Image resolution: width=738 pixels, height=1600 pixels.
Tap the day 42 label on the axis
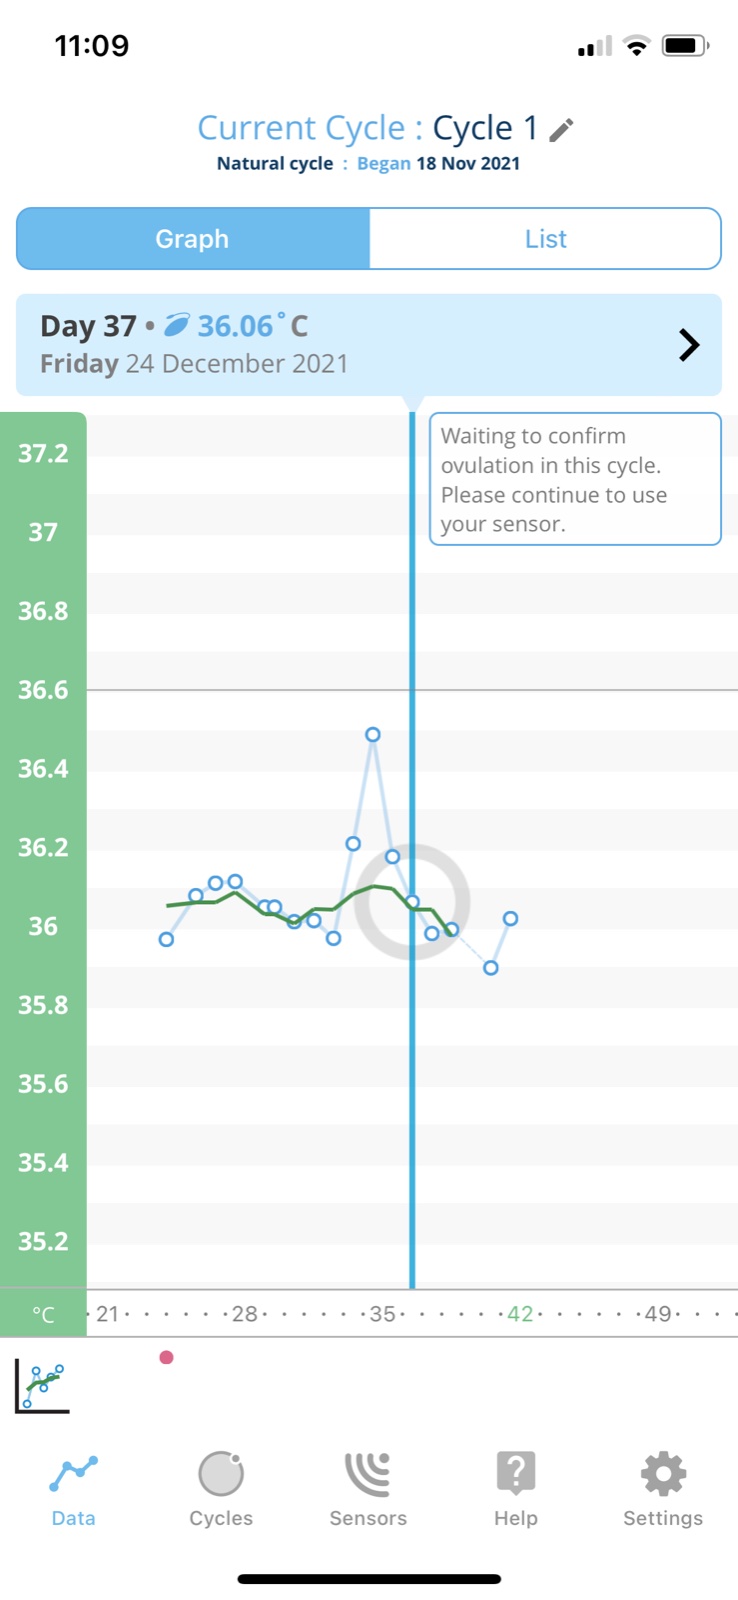pos(520,1313)
